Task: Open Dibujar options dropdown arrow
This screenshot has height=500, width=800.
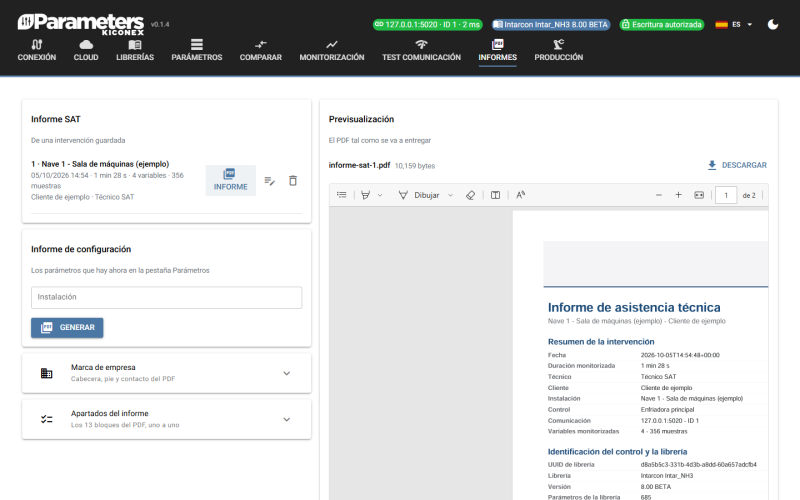Action: [451, 195]
